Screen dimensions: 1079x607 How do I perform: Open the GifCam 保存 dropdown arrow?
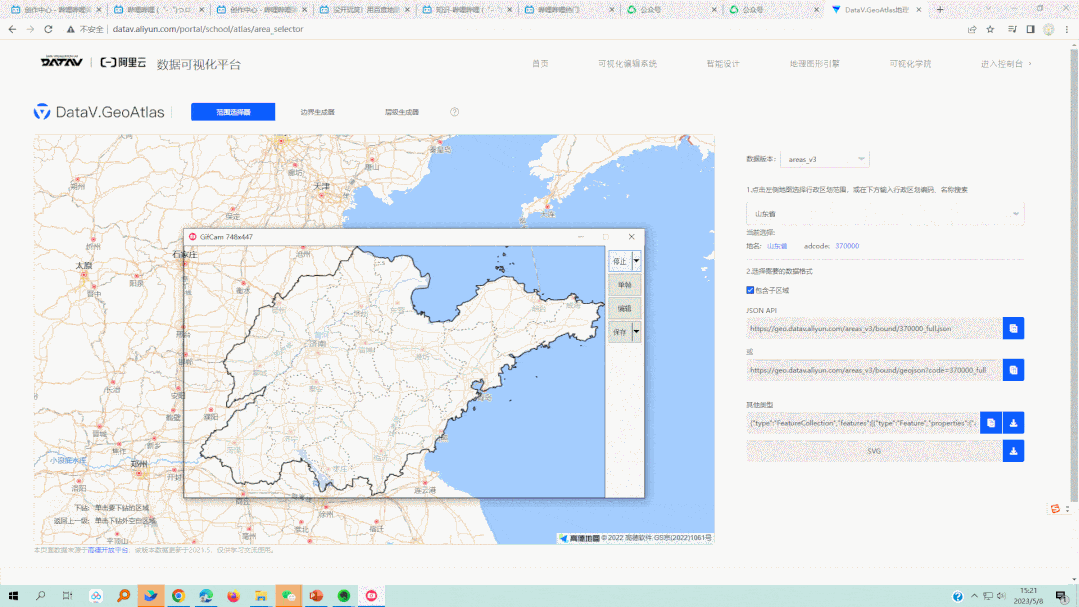(x=636, y=331)
